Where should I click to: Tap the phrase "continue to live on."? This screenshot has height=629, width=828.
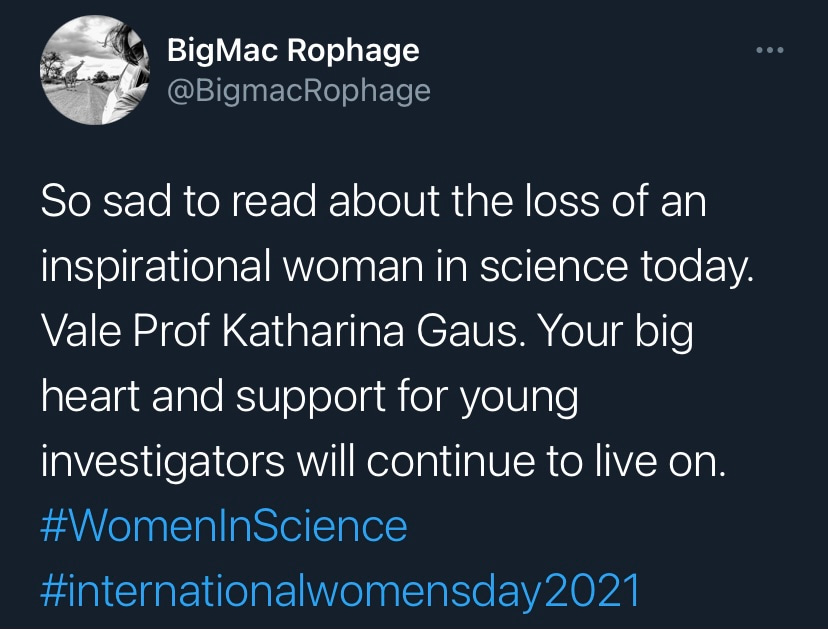(x=560, y=462)
